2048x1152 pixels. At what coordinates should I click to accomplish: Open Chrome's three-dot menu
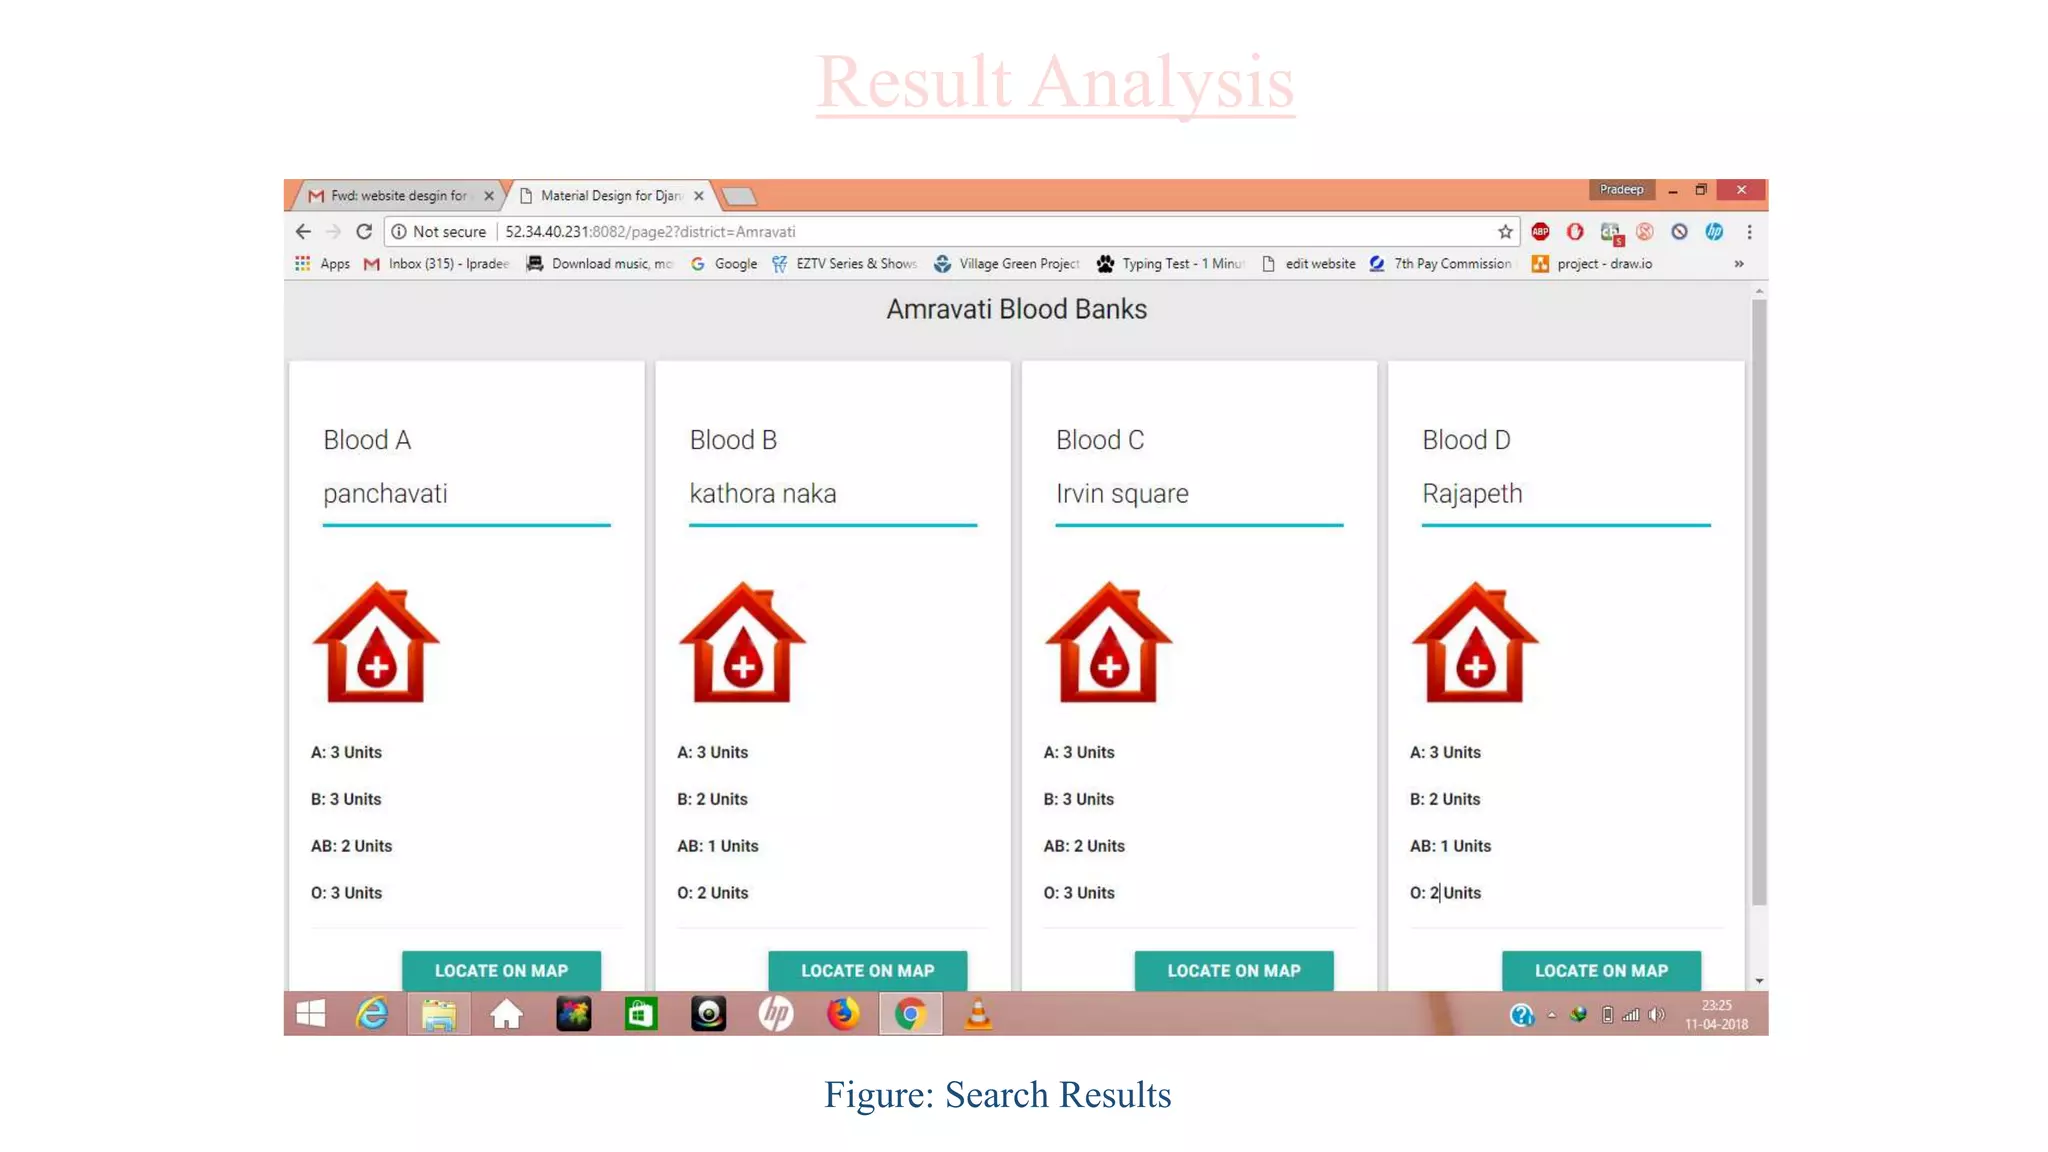click(x=1749, y=232)
